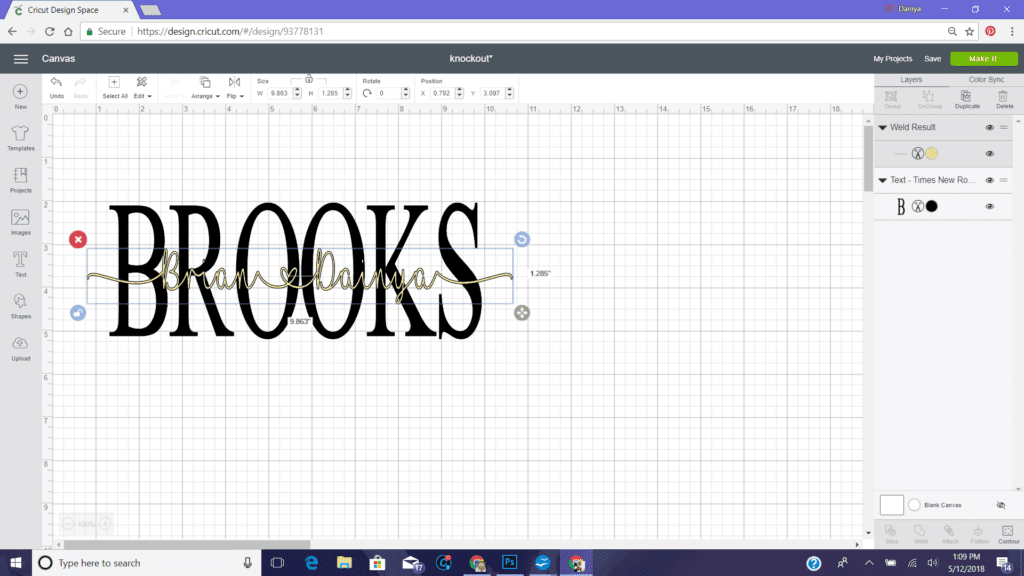
Task: Click the resize handle on selection
Action: [521, 313]
